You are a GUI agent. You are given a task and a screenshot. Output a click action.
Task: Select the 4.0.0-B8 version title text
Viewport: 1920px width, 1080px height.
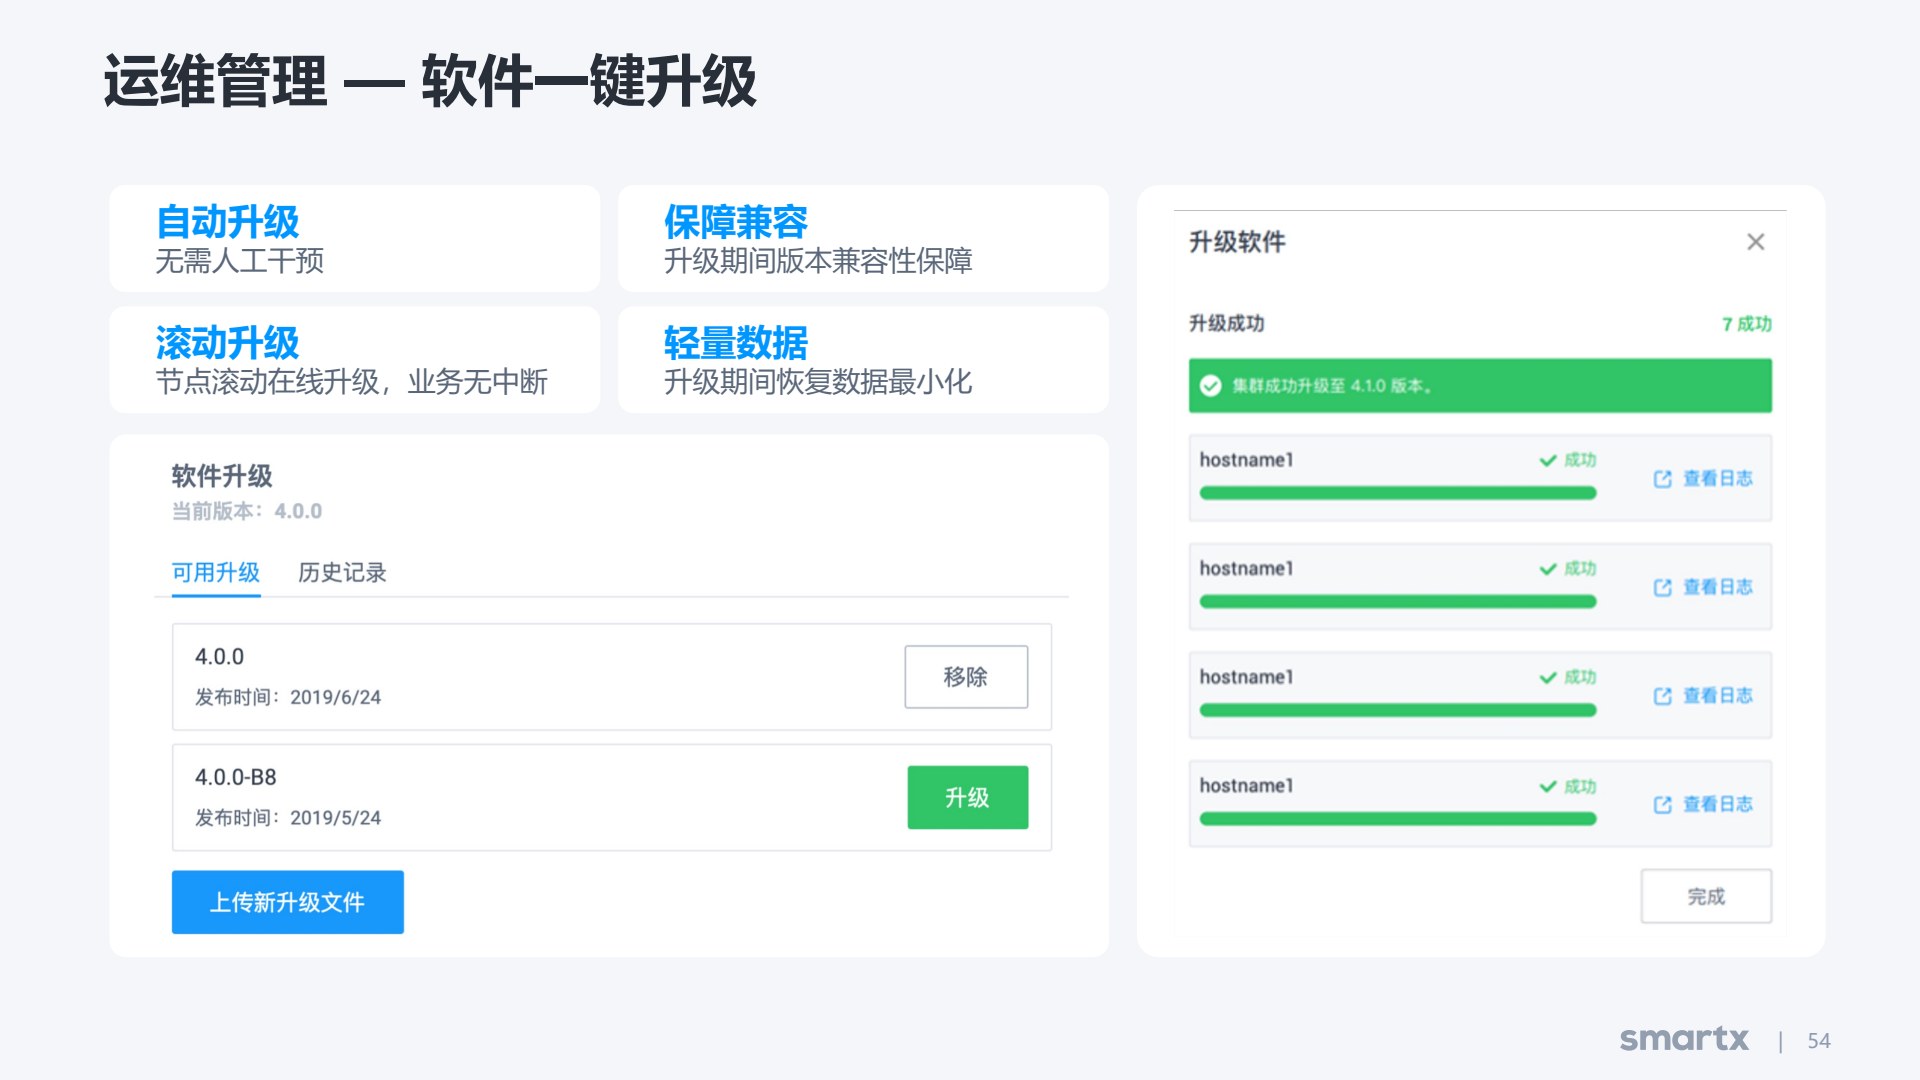(236, 777)
